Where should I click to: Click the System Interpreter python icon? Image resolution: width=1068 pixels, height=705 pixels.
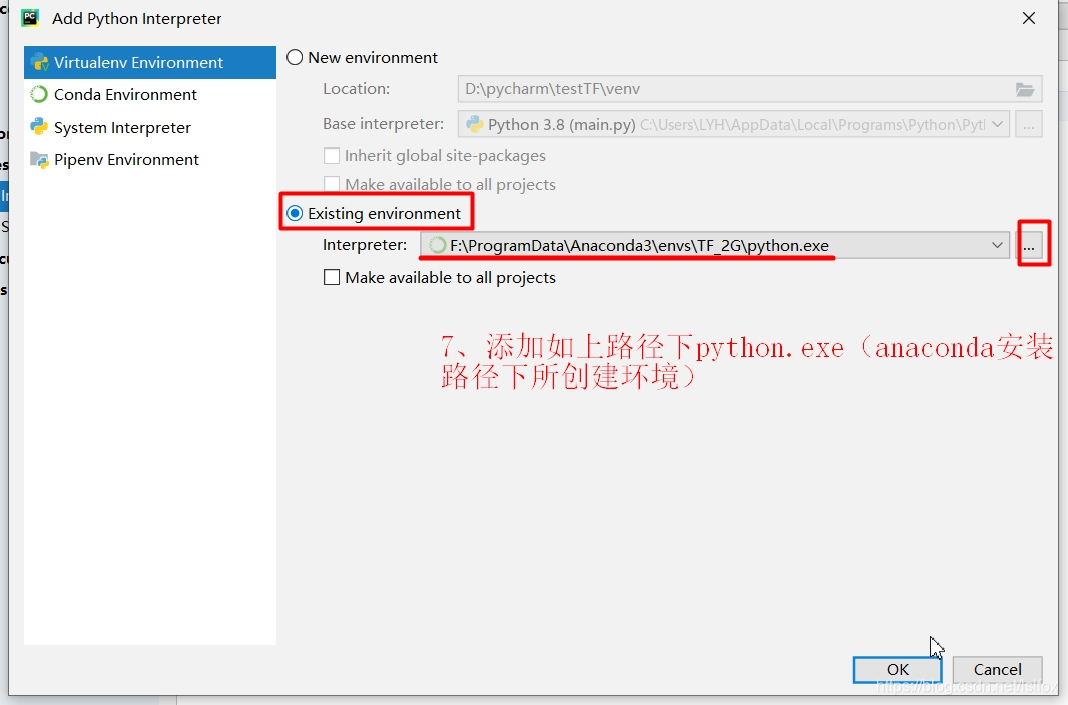coord(40,127)
